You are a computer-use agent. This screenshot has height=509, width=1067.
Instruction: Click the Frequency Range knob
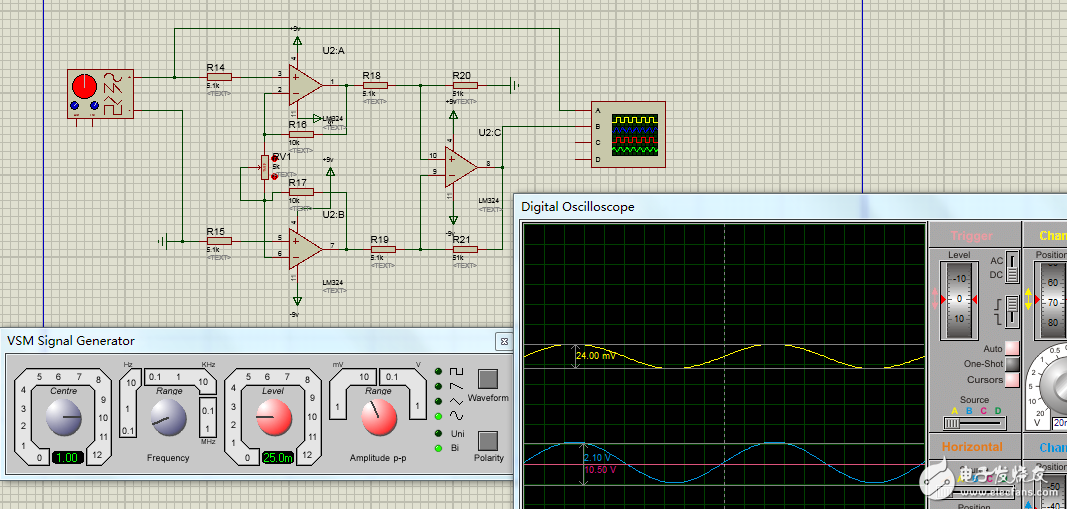point(168,416)
